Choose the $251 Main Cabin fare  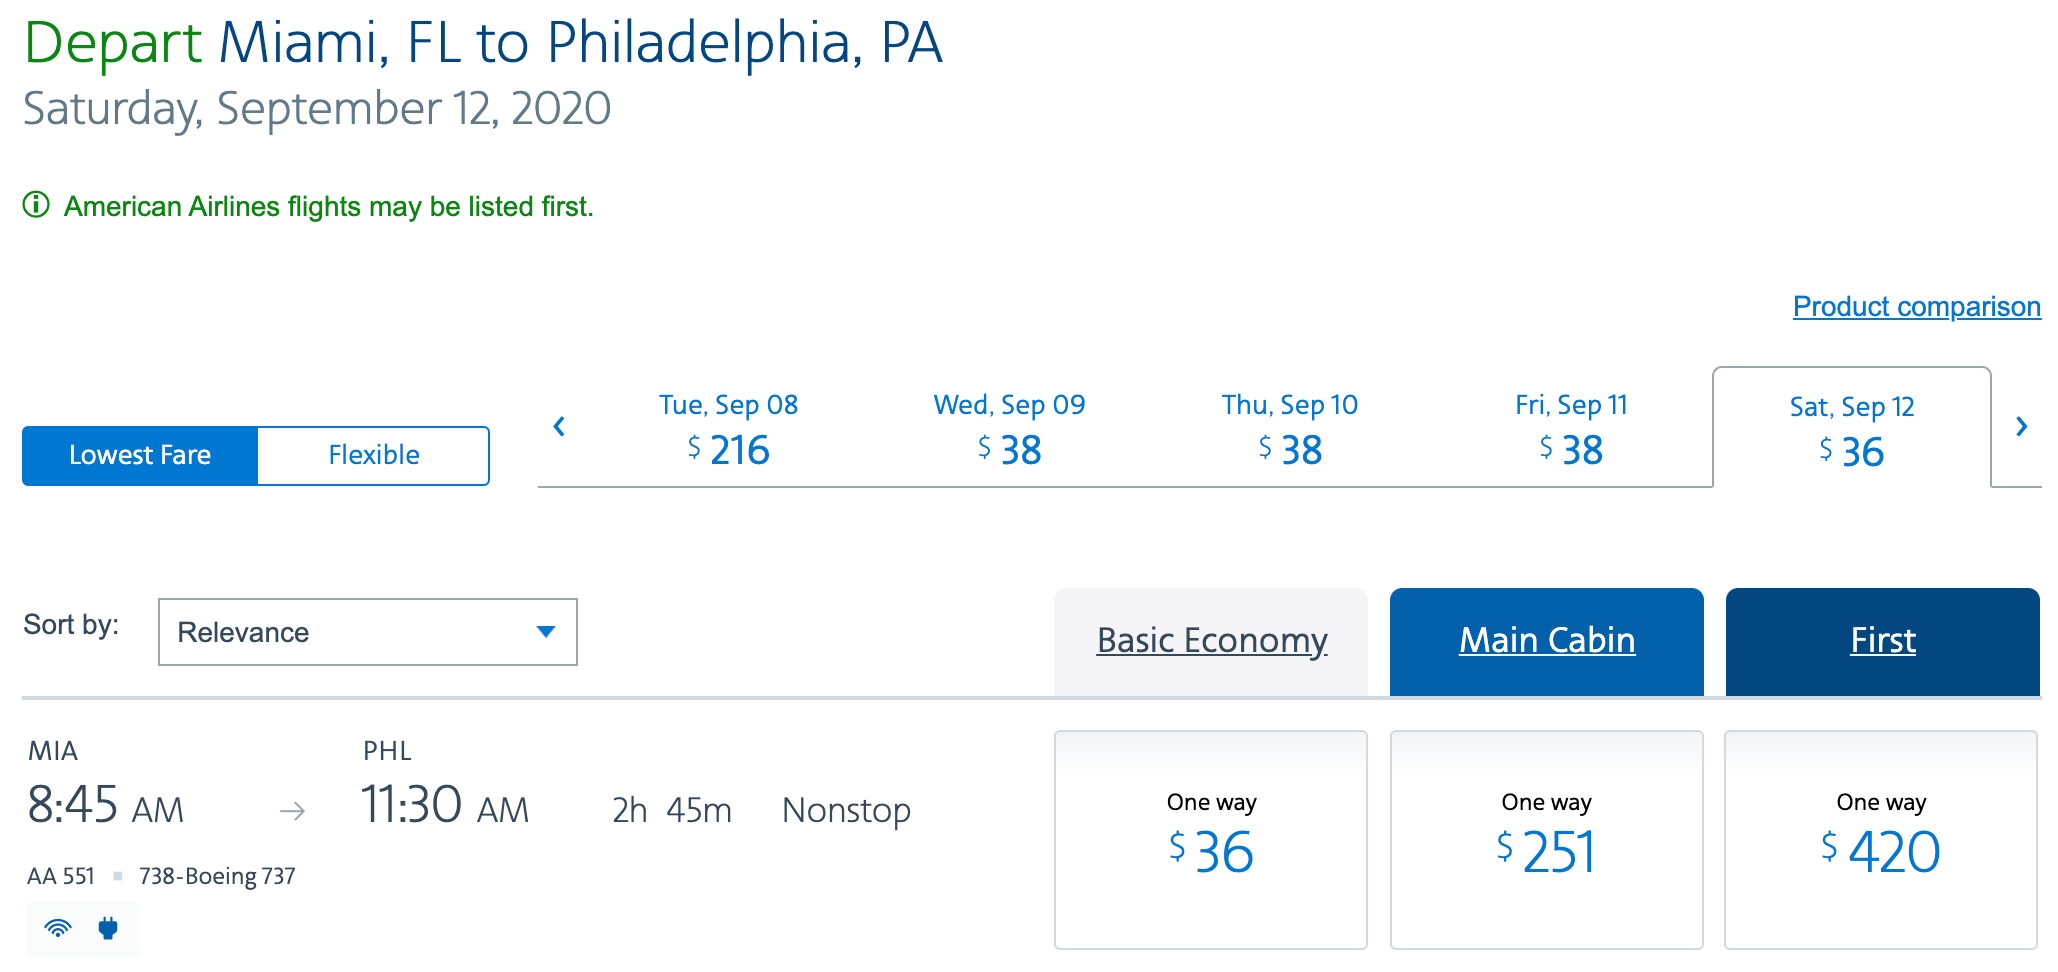1547,840
